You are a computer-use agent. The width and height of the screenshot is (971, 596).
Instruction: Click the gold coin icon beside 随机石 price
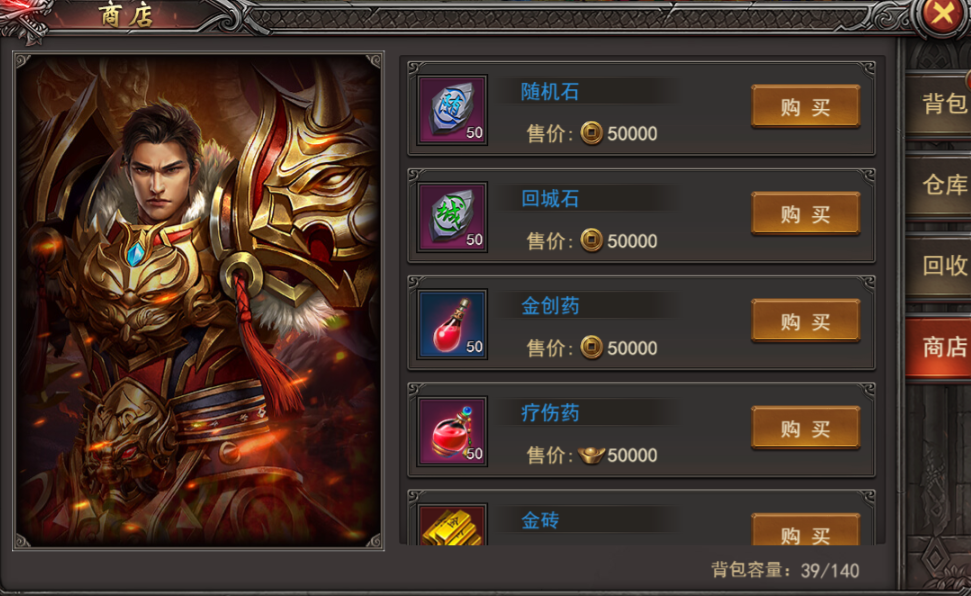pos(591,133)
